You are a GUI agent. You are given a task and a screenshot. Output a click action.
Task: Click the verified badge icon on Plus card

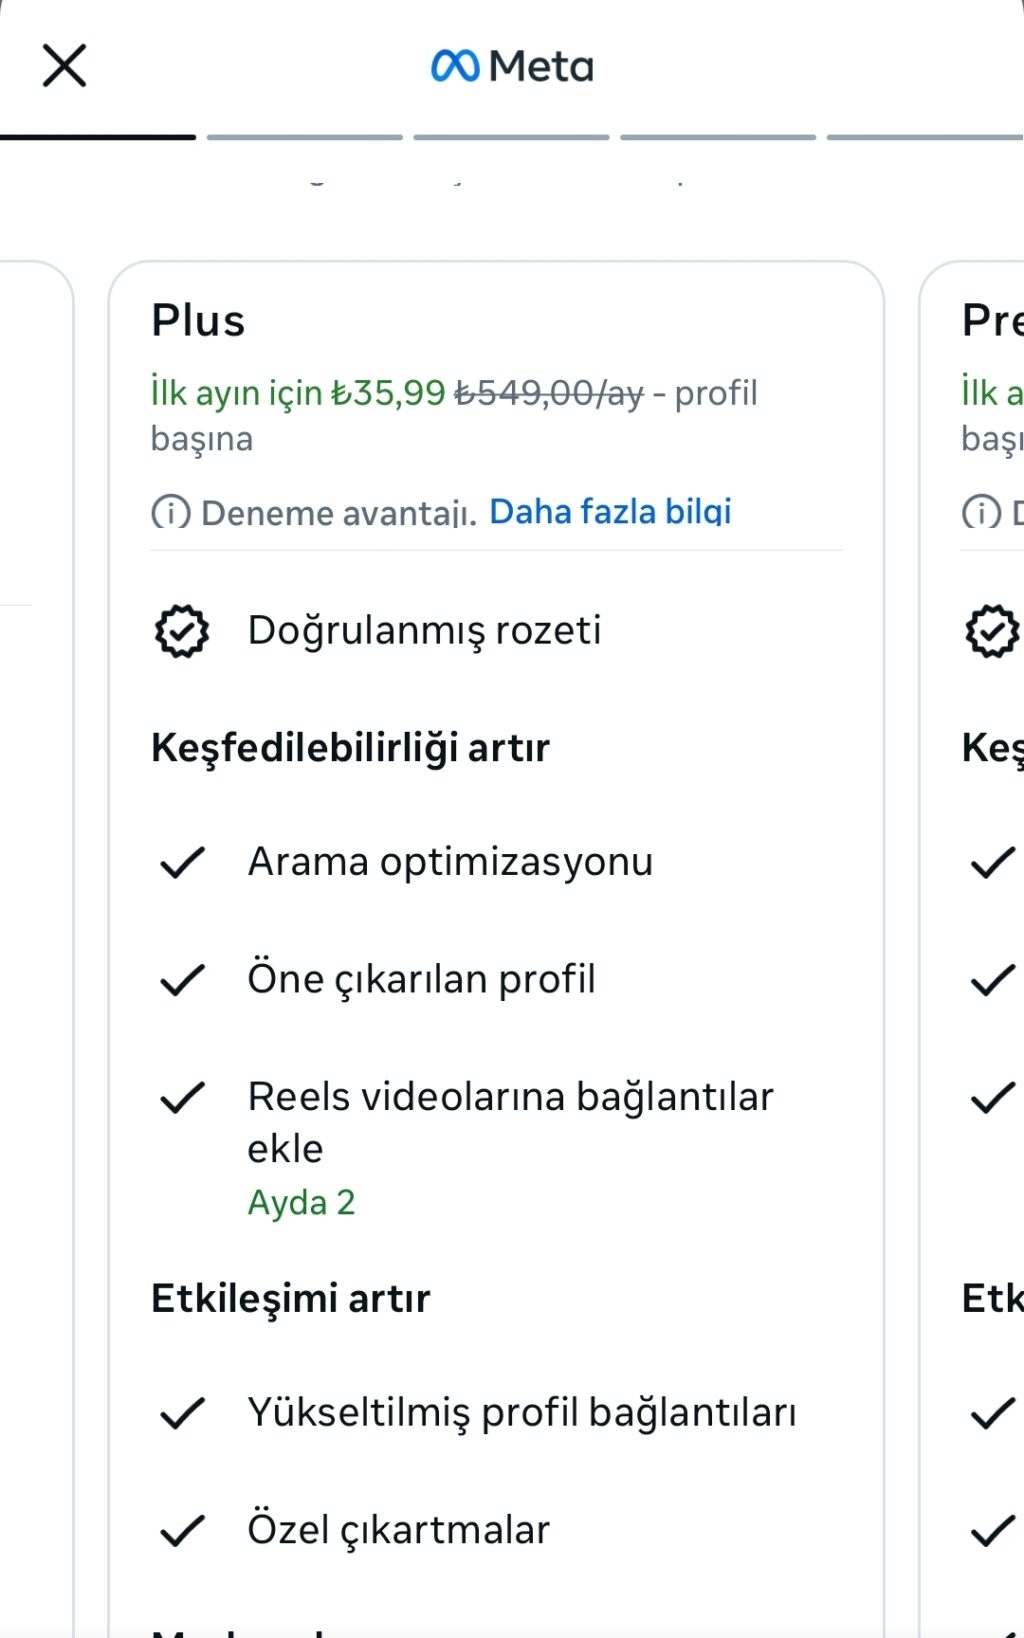(x=181, y=630)
